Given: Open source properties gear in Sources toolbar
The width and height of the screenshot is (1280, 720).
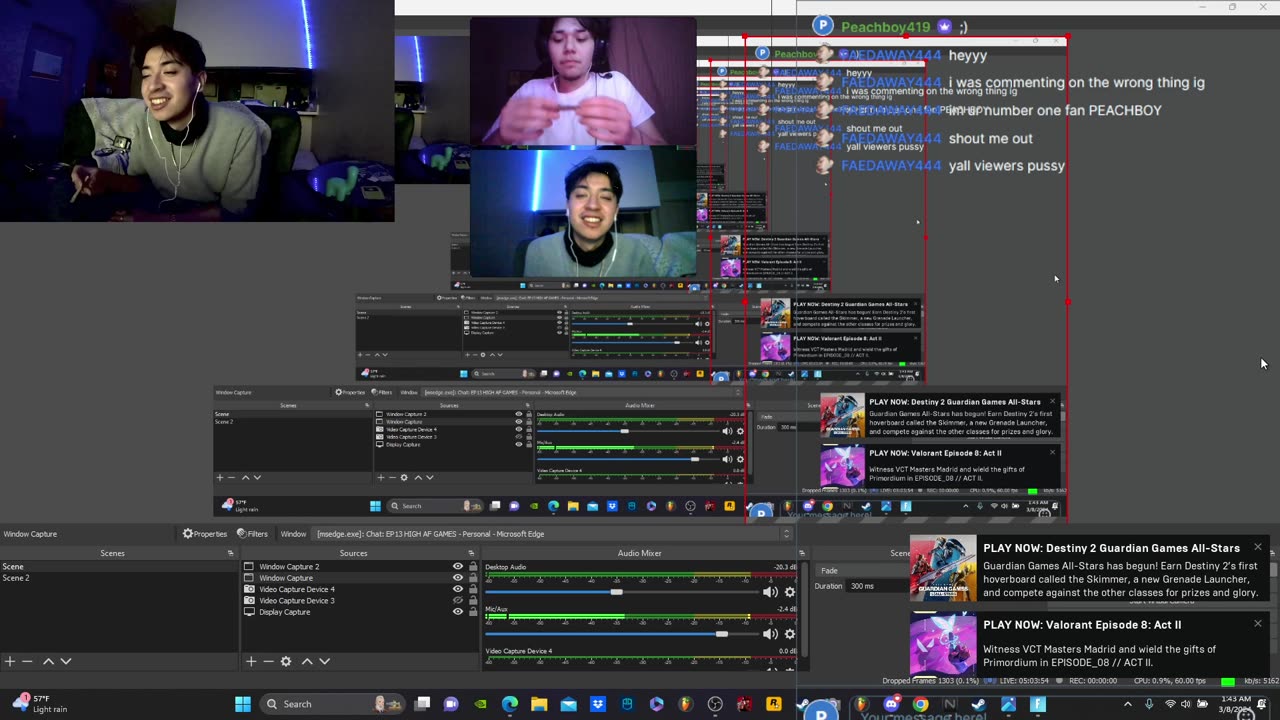Looking at the screenshot, I should 286,661.
